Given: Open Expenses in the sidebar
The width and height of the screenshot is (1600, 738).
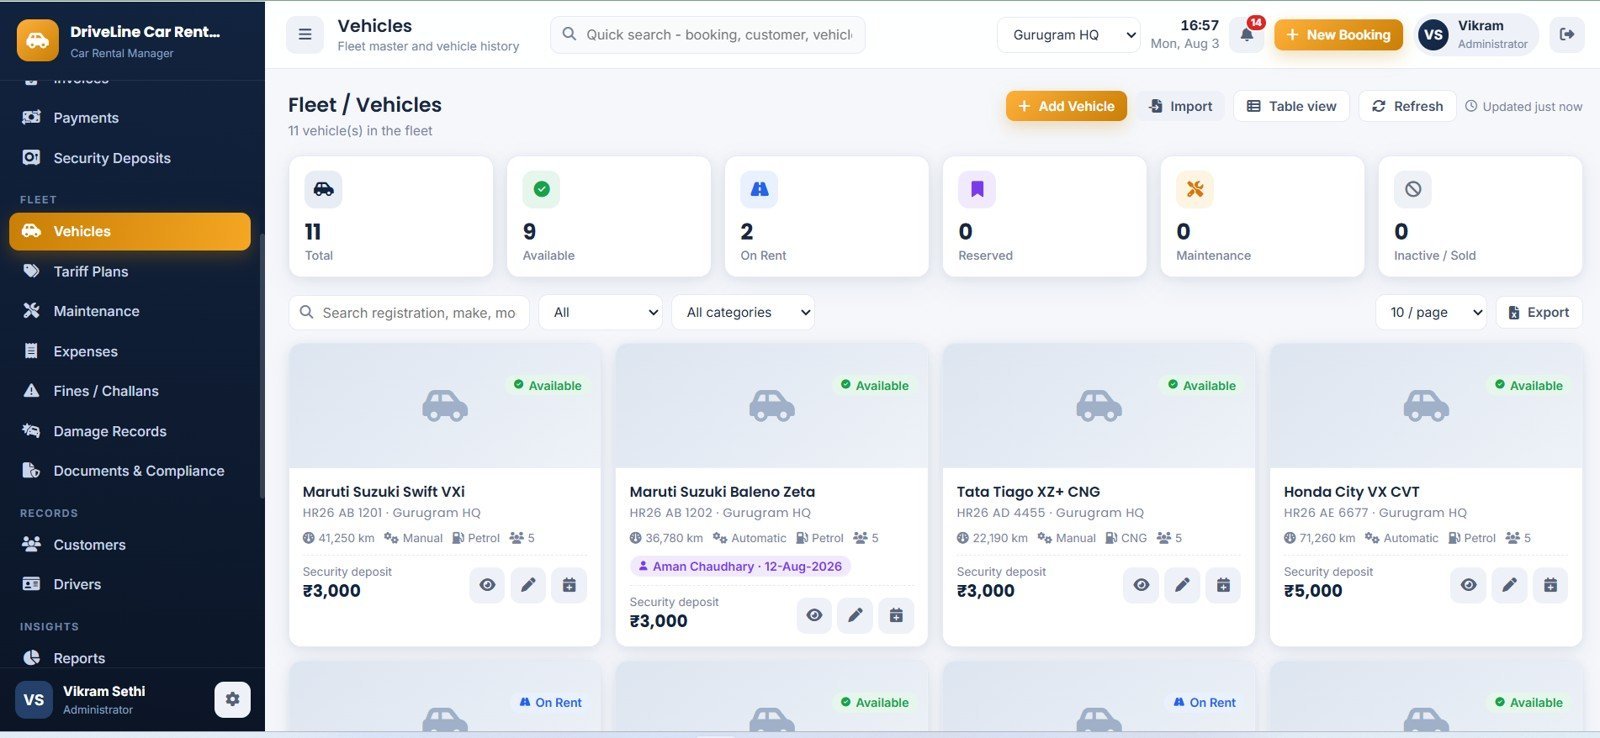Looking at the screenshot, I should 130,351.
